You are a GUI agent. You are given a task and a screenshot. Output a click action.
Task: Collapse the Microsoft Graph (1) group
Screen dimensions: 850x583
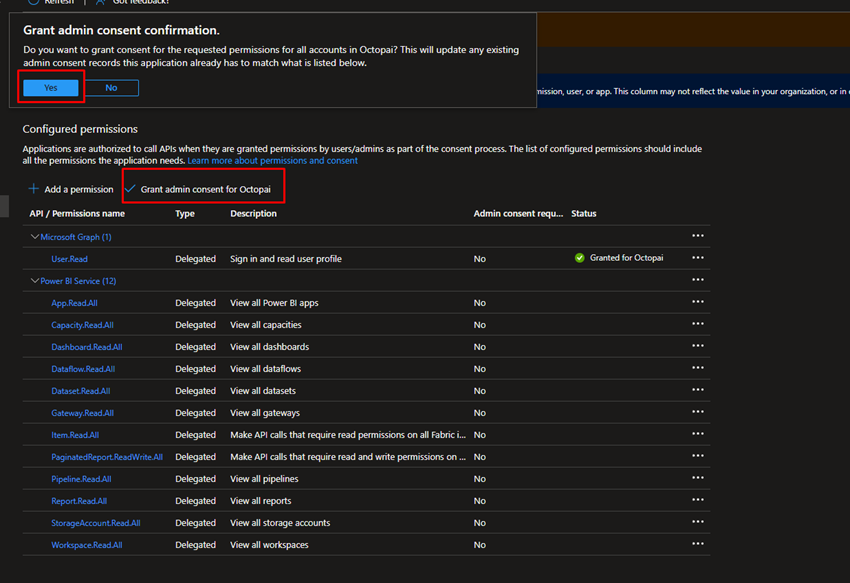click(x=35, y=237)
